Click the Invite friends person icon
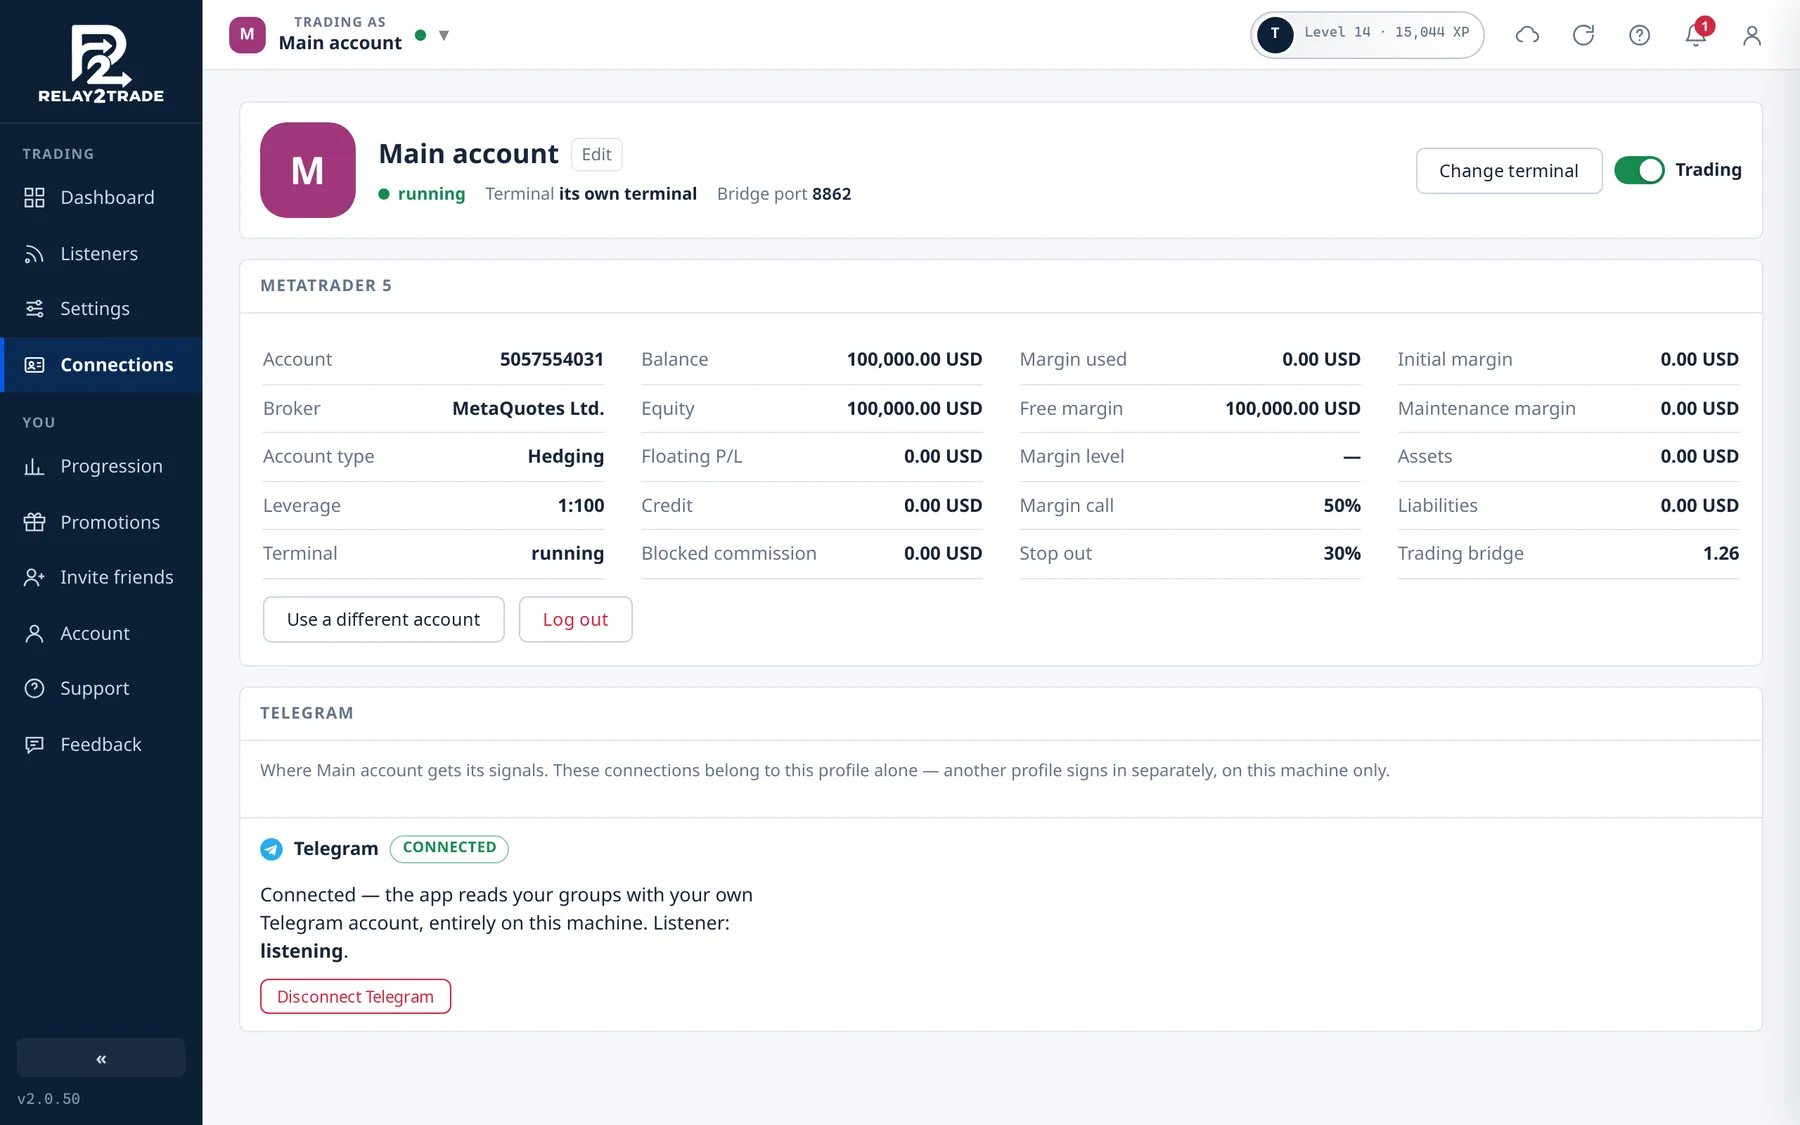 pos(34,577)
